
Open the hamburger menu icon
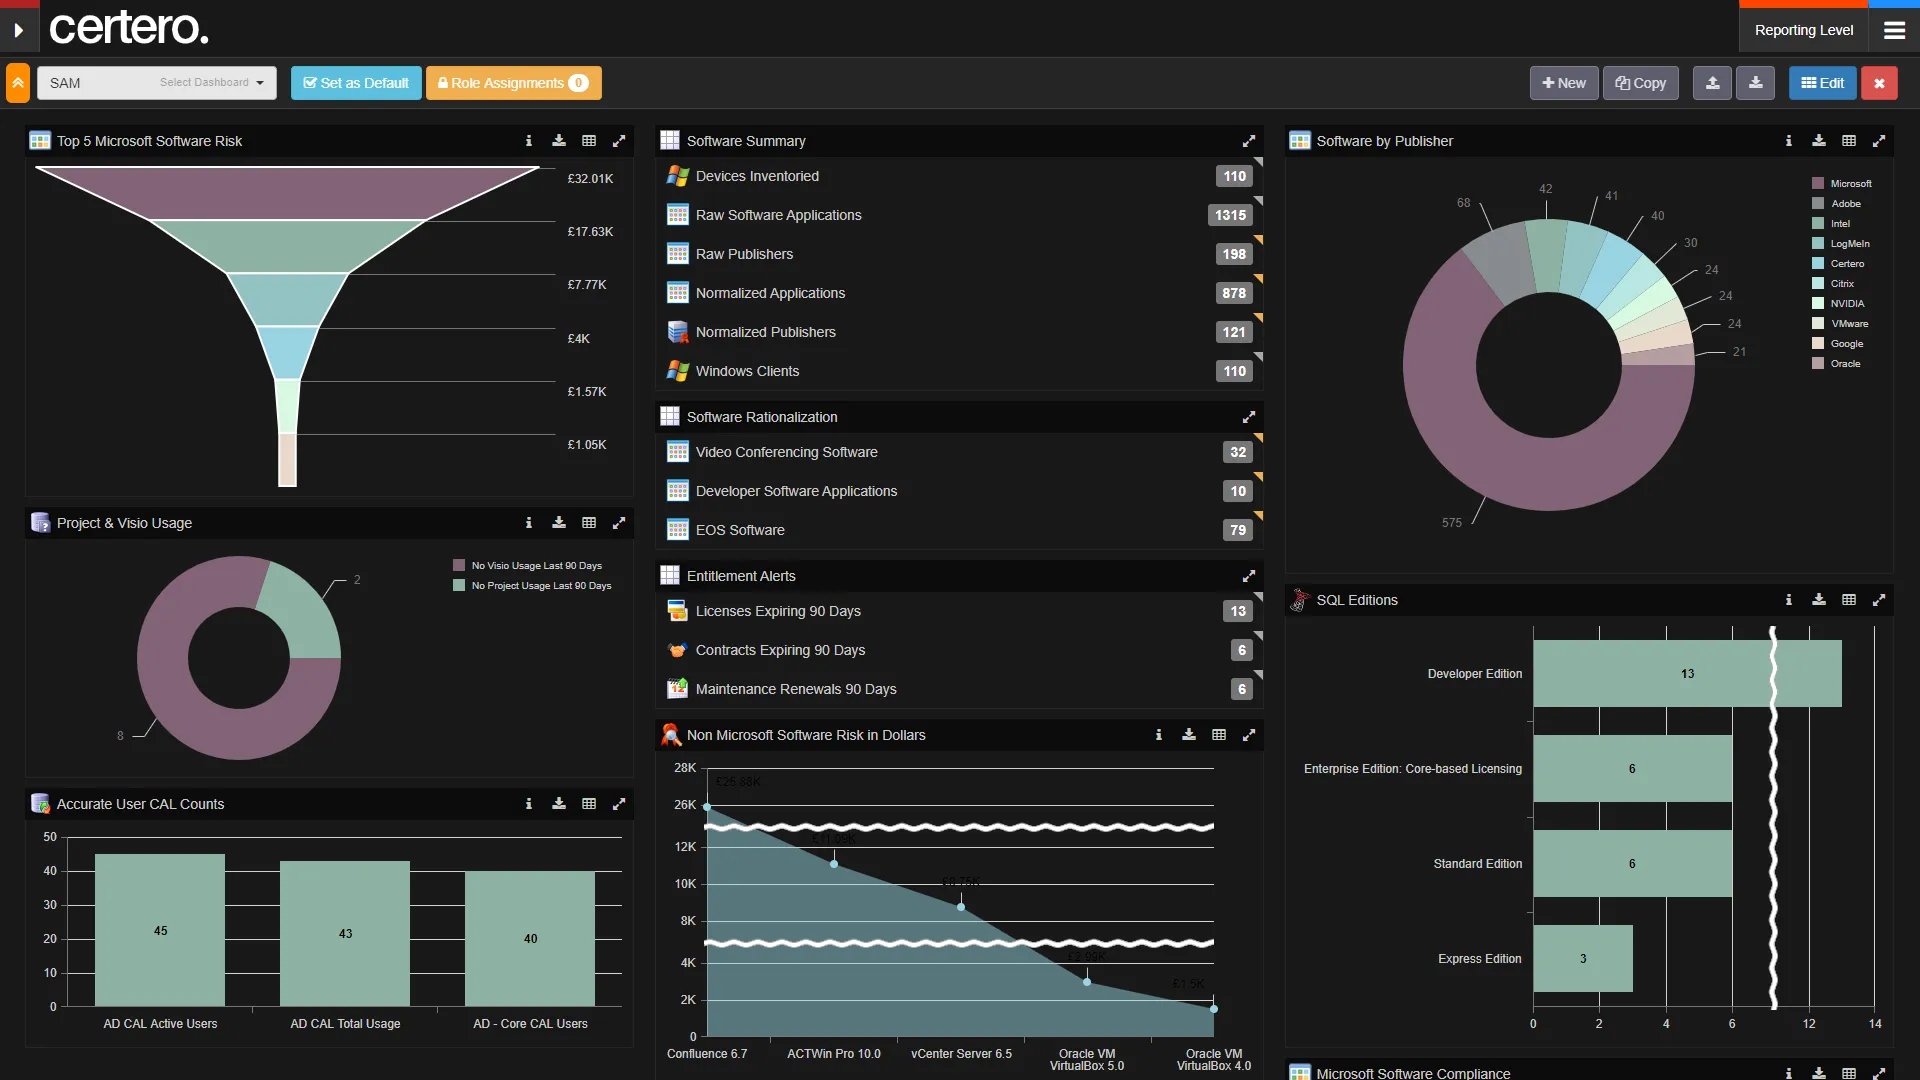pyautogui.click(x=1894, y=30)
